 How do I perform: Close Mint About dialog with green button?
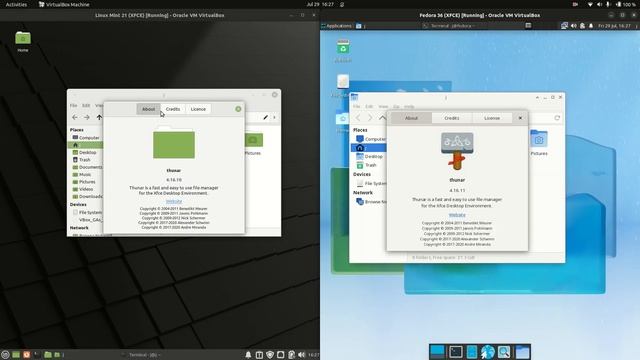click(238, 109)
